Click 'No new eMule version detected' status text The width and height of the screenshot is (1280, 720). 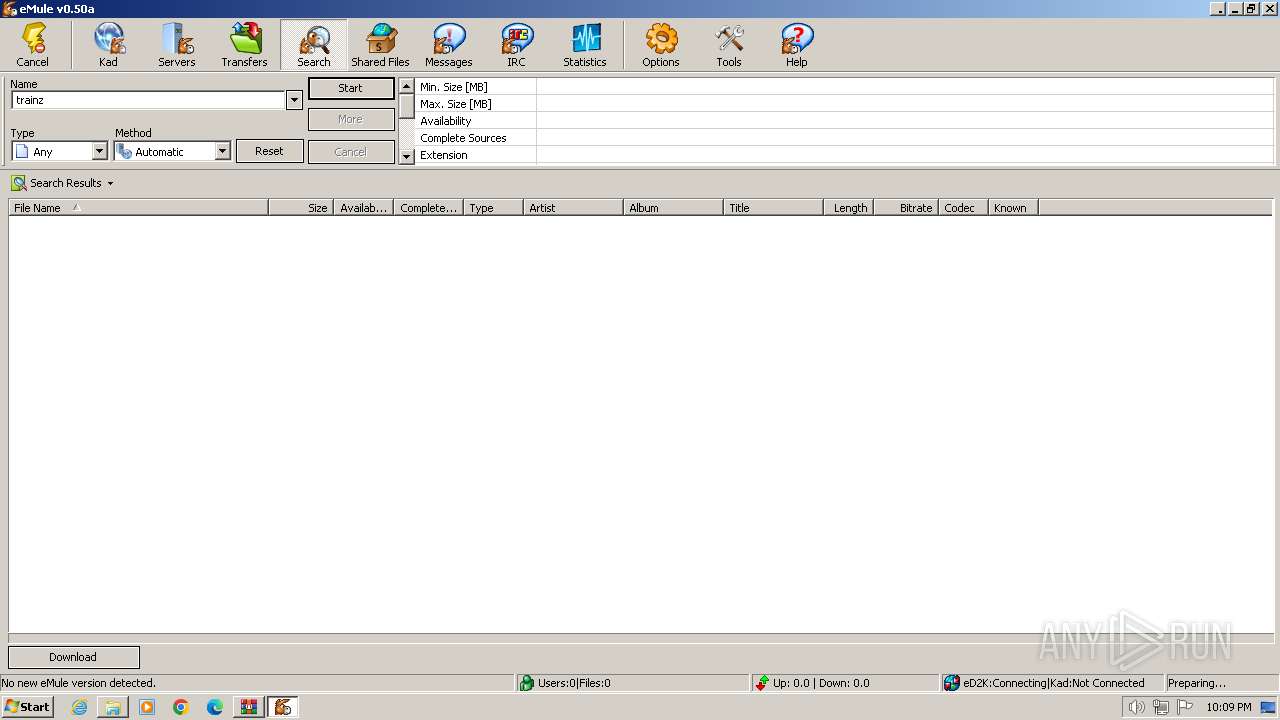pyautogui.click(x=78, y=683)
